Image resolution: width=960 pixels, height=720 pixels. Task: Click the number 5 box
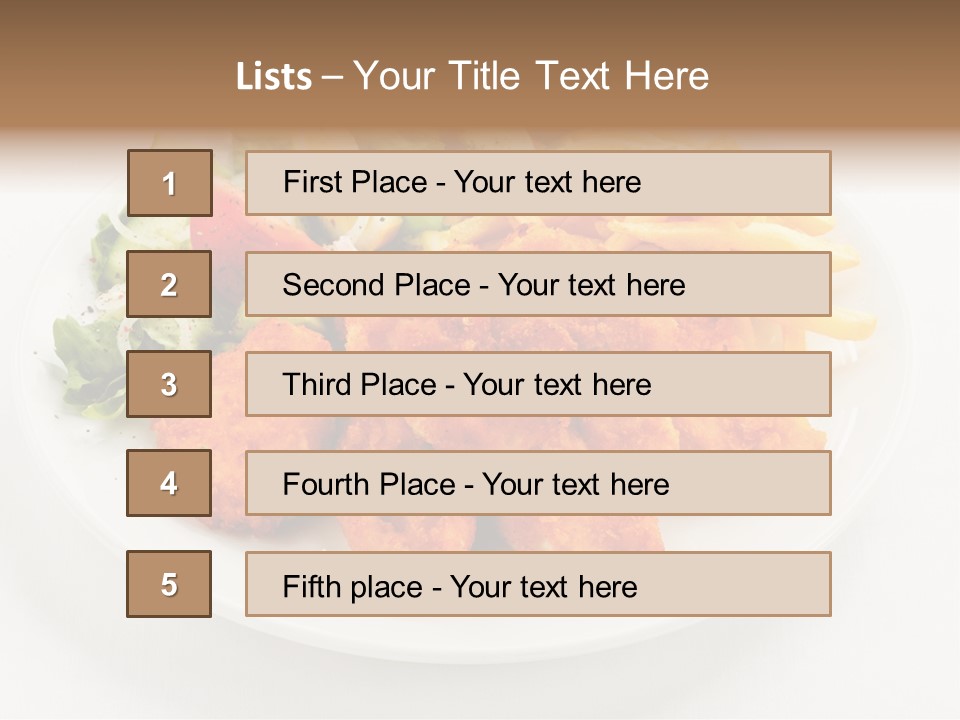click(x=169, y=584)
